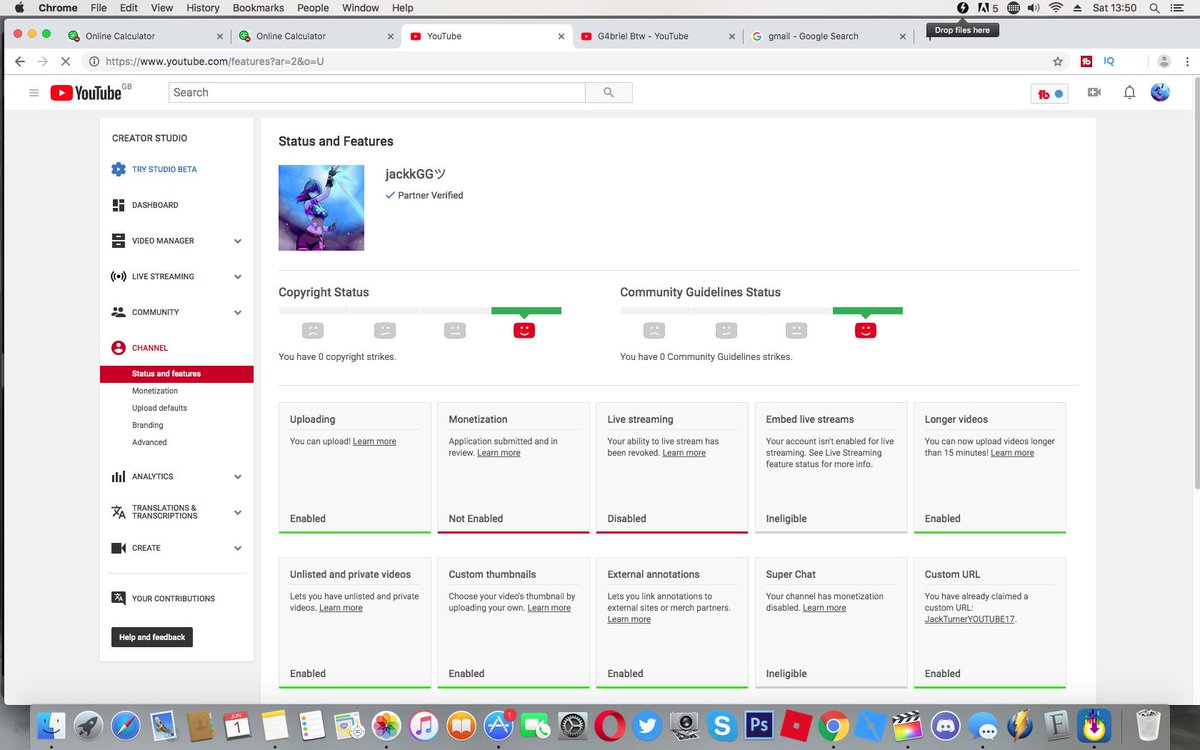Open Dashboard in Creator Studio

click(x=155, y=205)
